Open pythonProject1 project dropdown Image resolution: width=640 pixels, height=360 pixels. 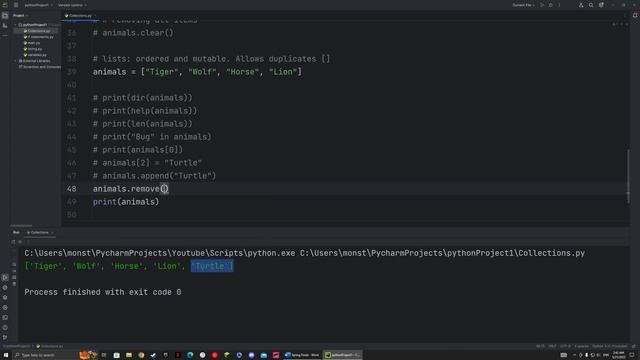coord(38,5)
